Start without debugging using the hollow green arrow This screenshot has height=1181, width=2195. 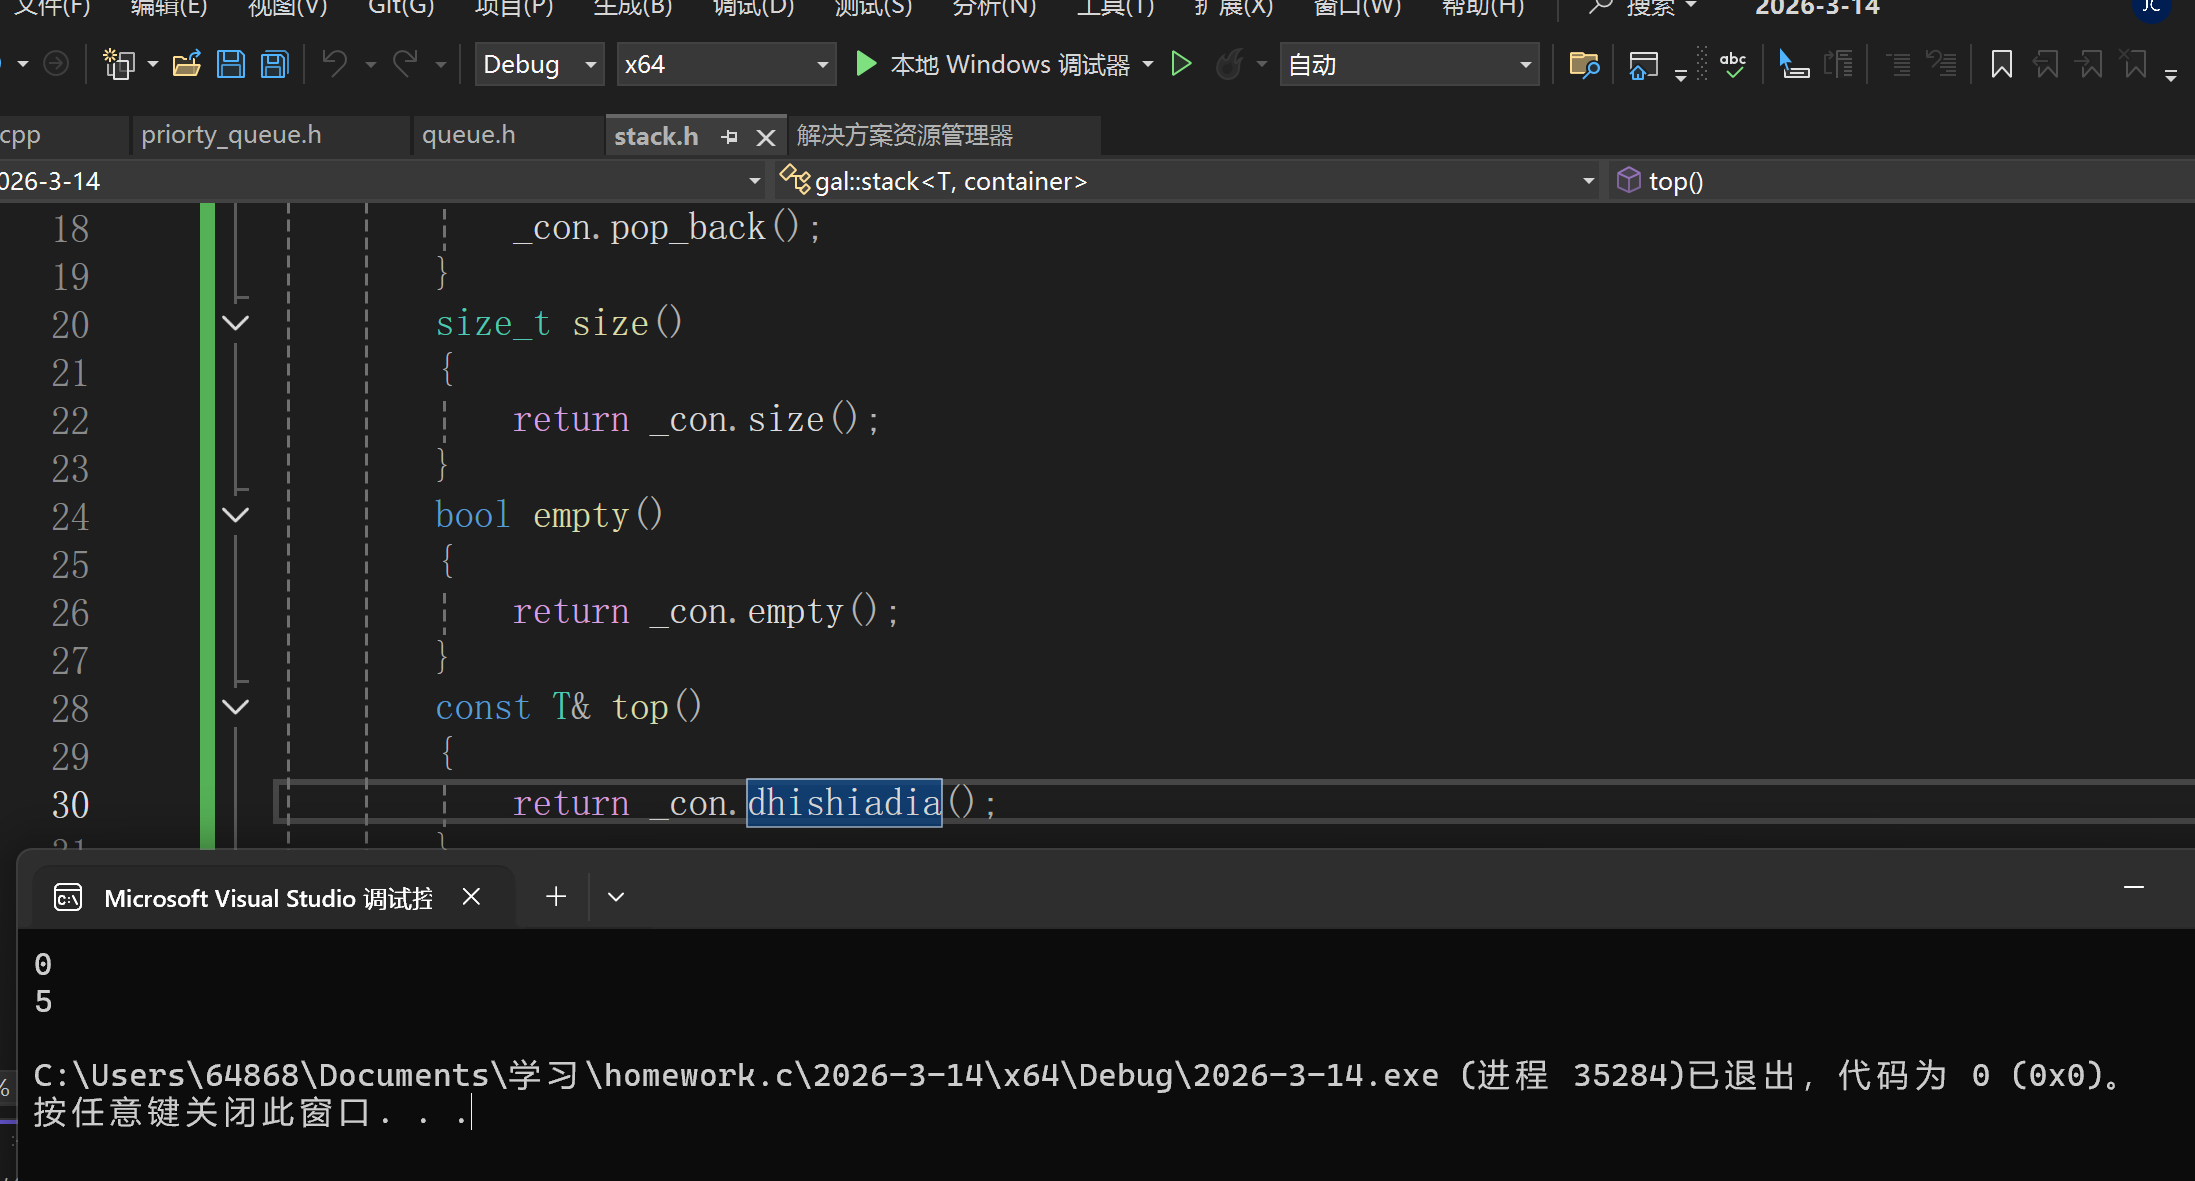1181,65
